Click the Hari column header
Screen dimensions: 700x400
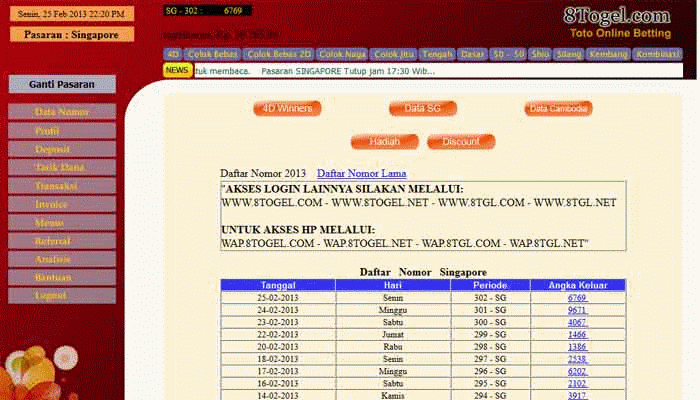(x=393, y=285)
